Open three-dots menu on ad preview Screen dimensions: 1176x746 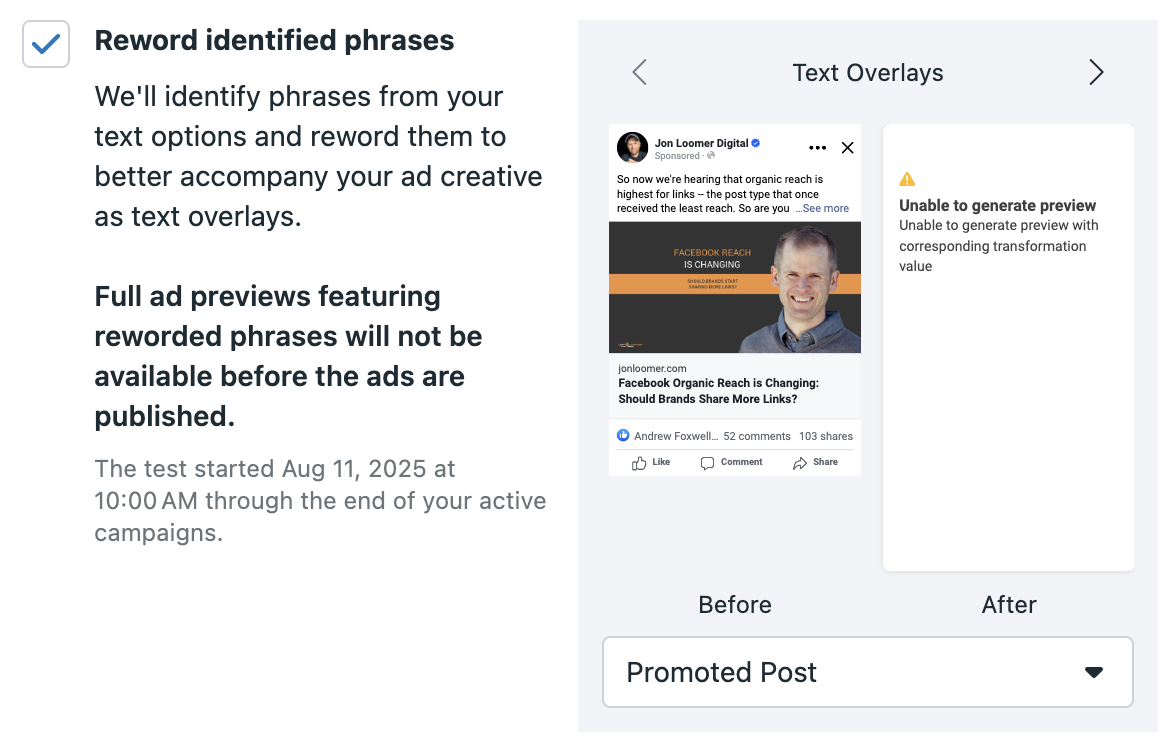click(x=818, y=148)
